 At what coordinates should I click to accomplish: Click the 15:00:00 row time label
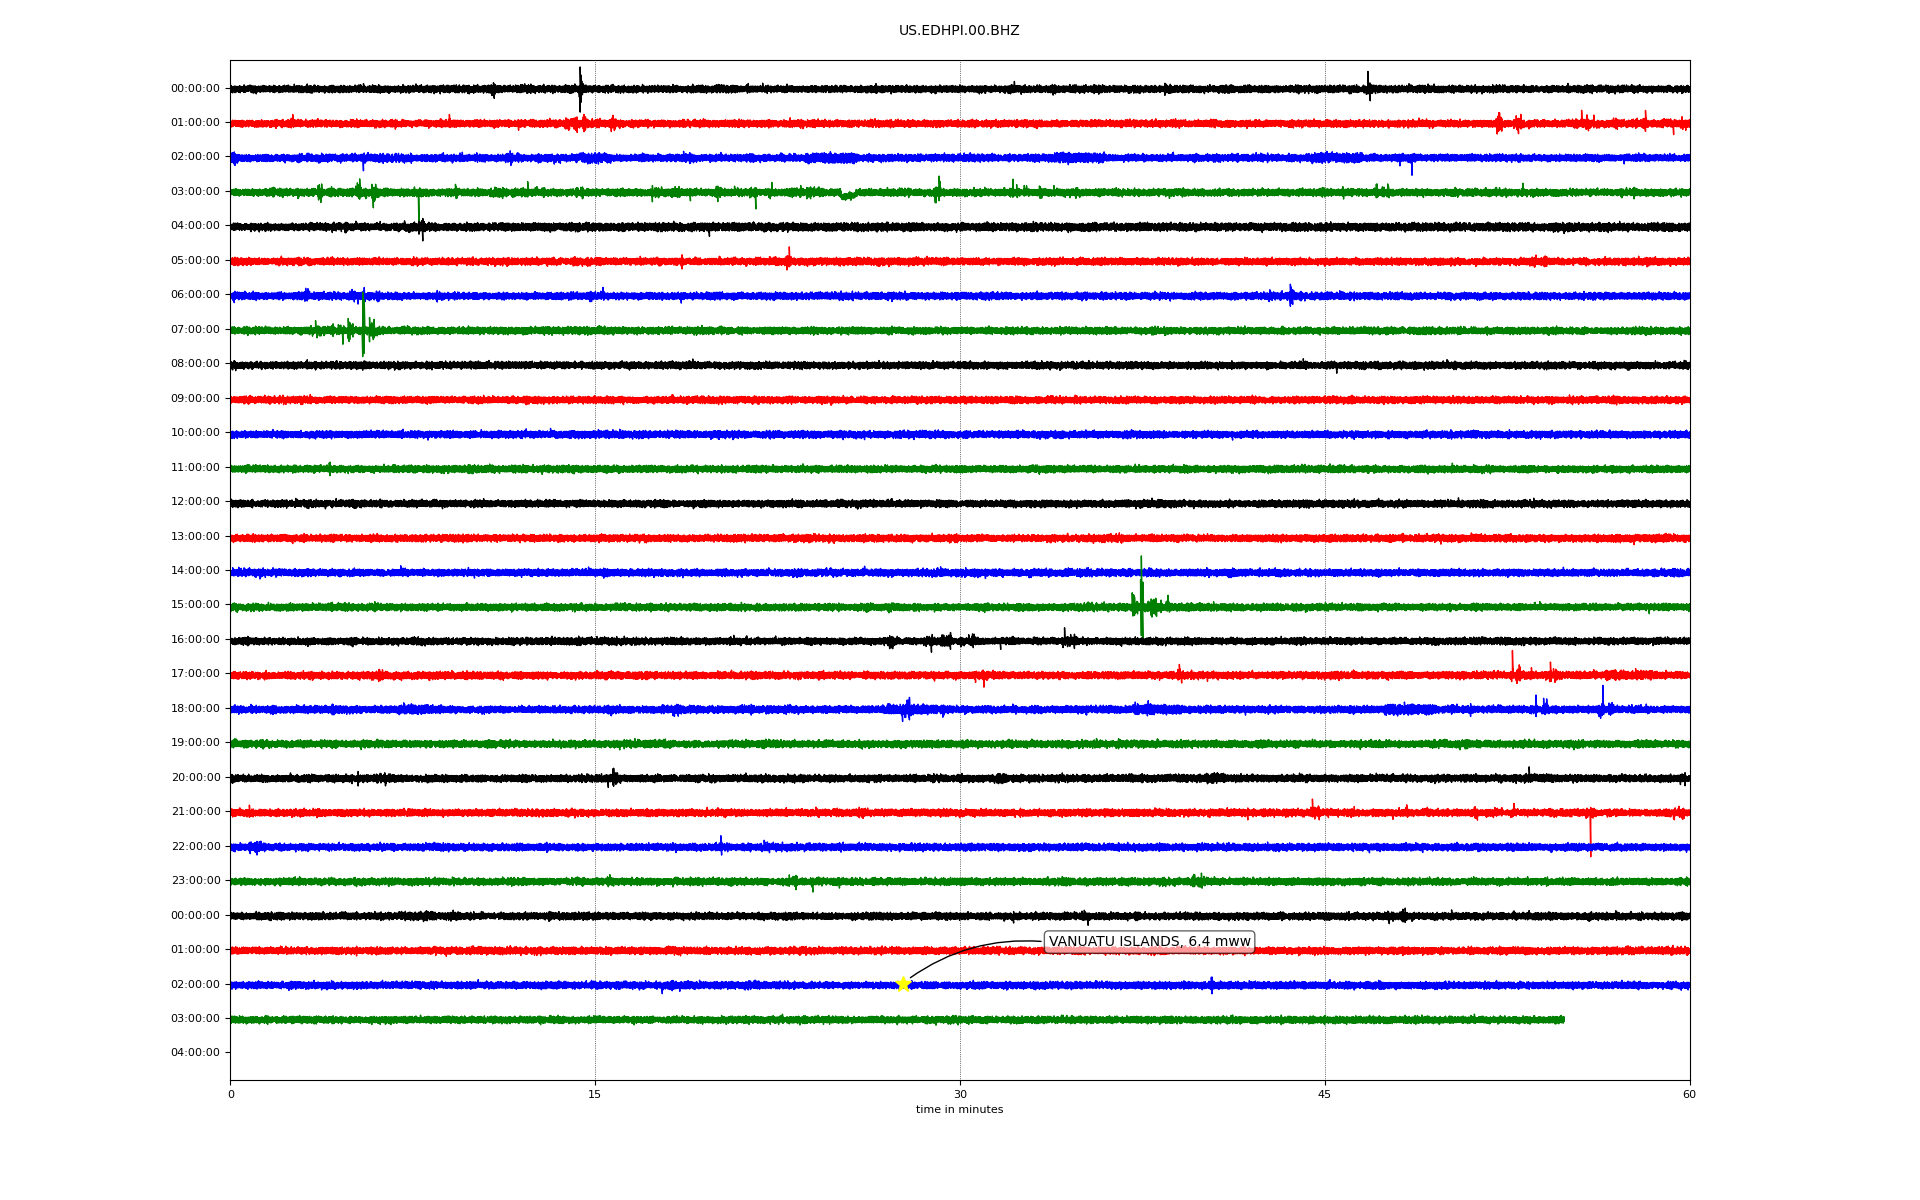(195, 605)
